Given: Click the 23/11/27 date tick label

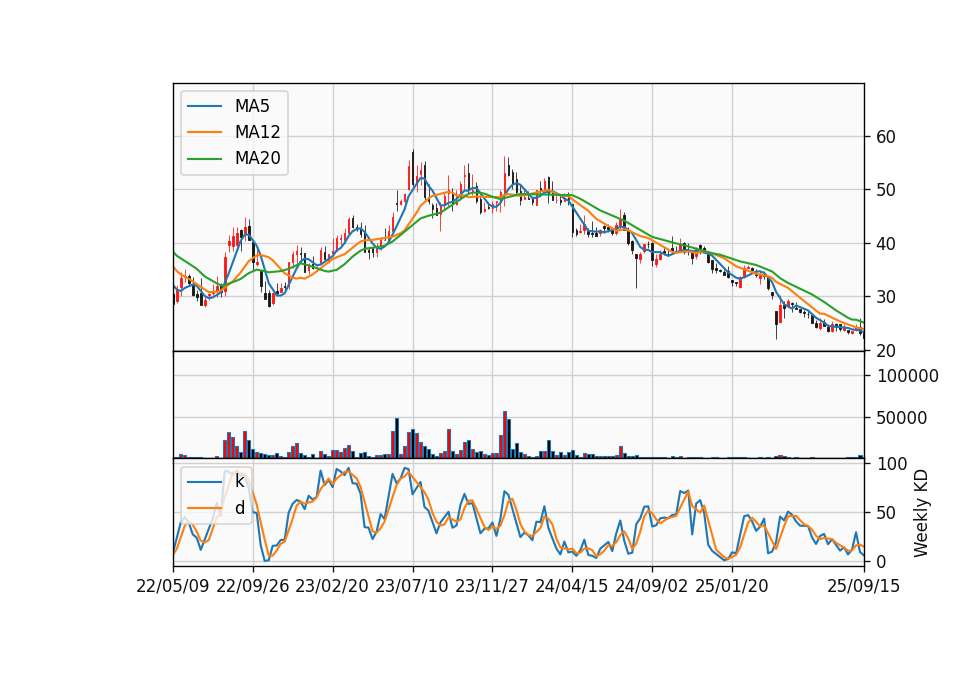Looking at the screenshot, I should [492, 586].
